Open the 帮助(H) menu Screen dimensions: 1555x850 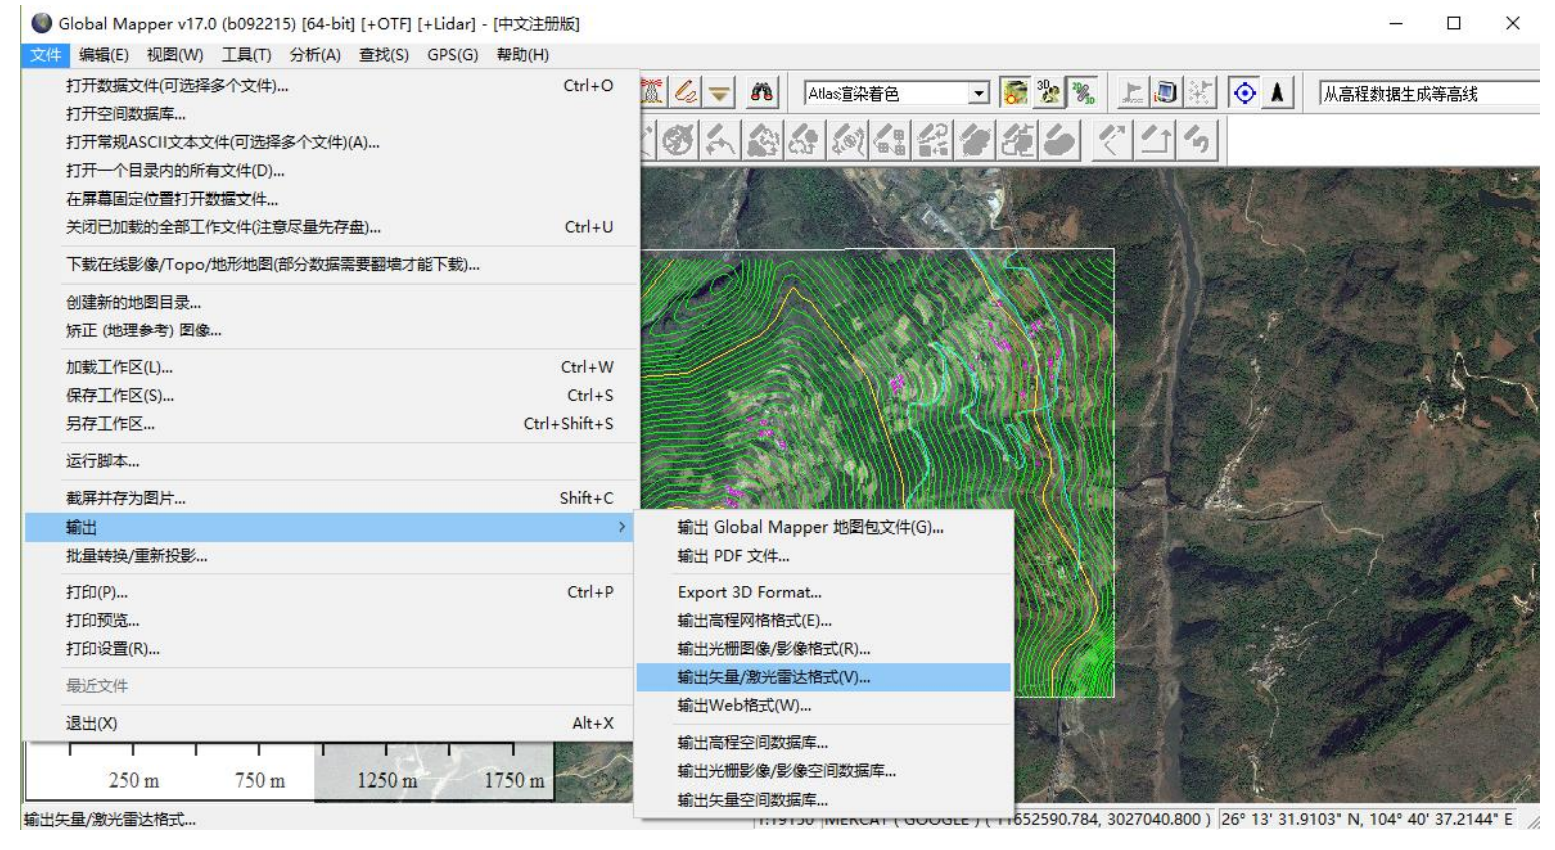tap(523, 55)
